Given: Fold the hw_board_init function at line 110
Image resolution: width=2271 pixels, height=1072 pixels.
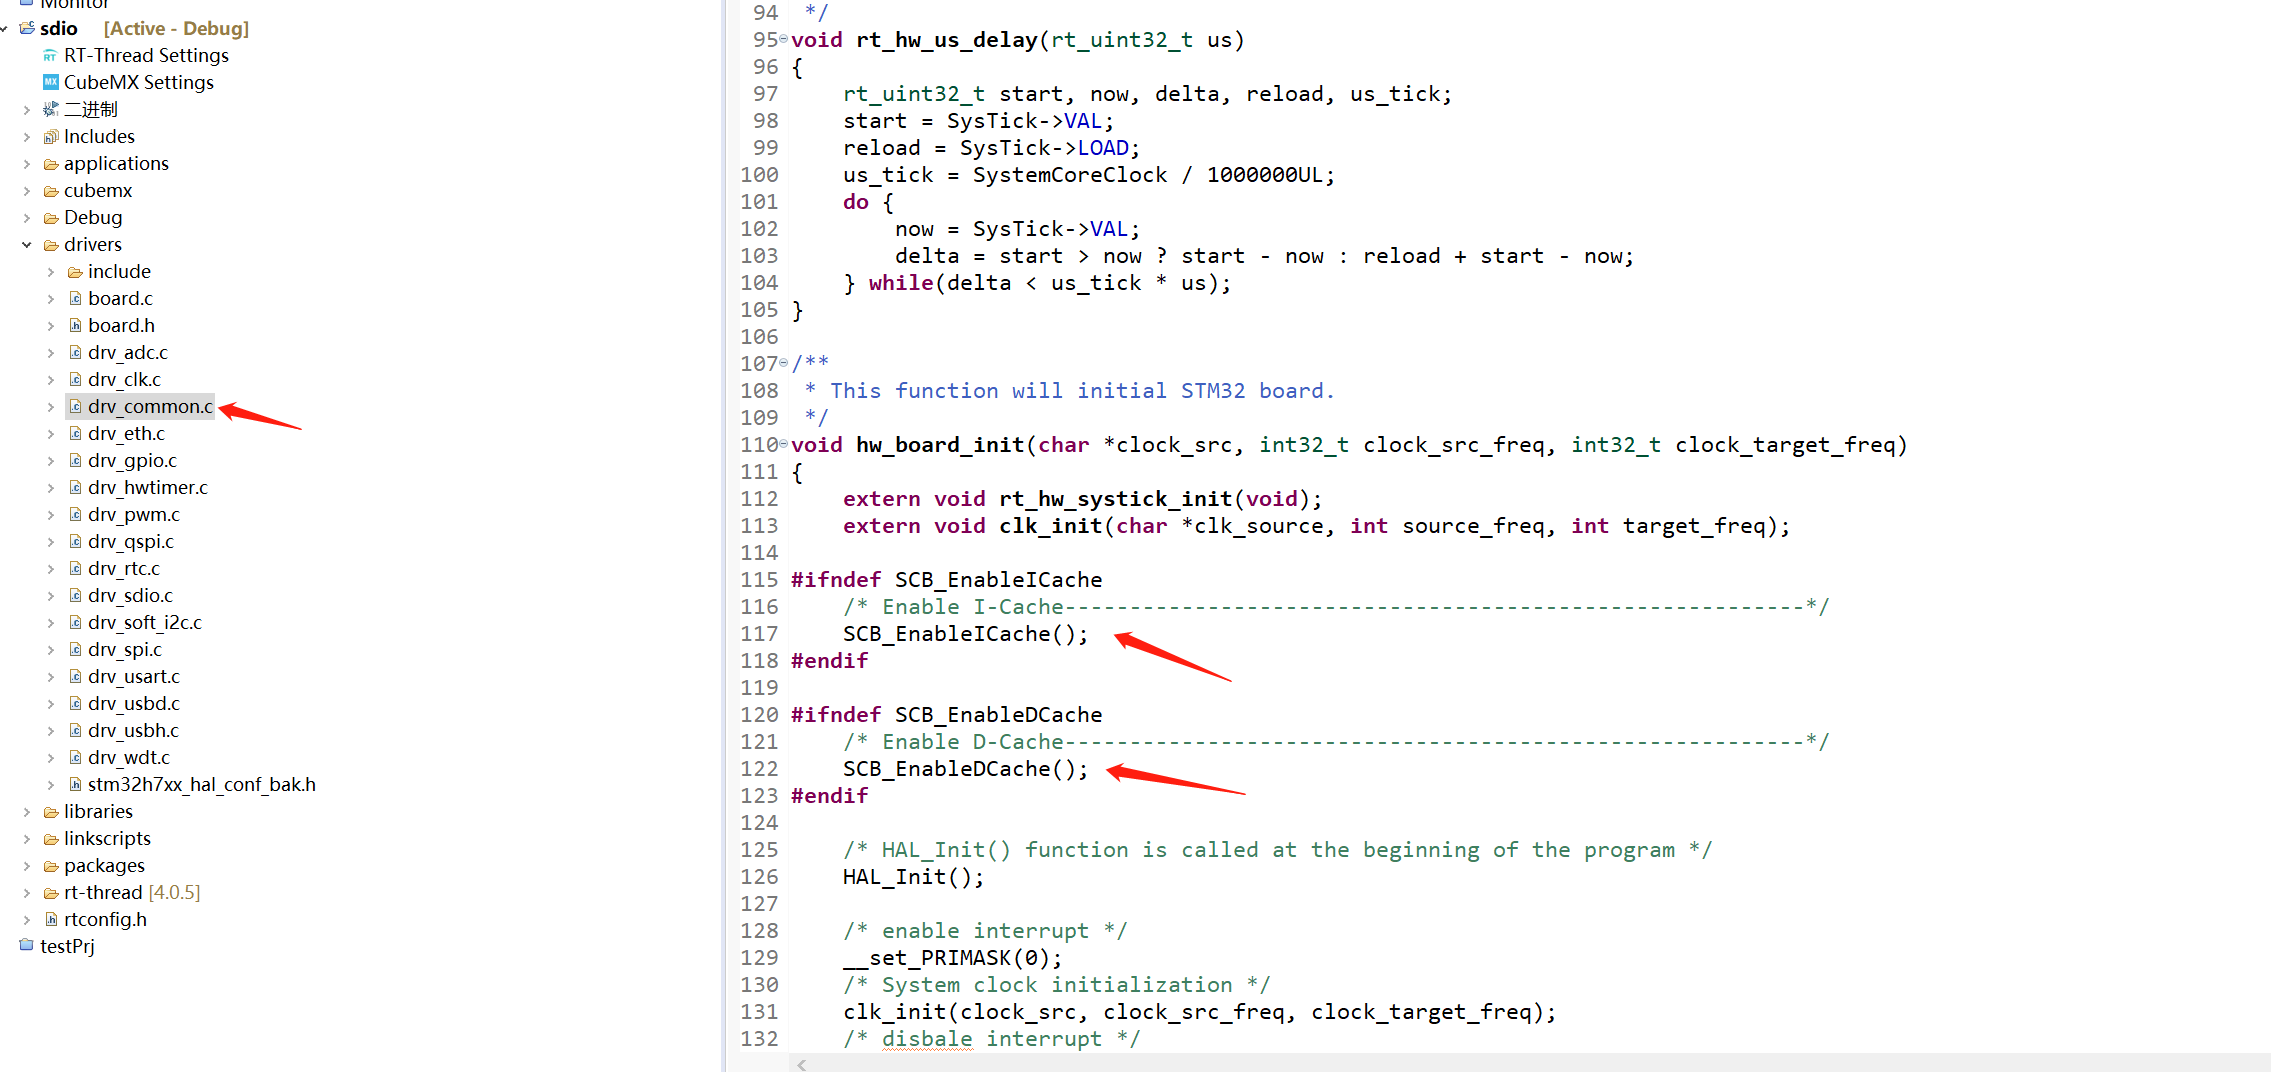Looking at the screenshot, I should [783, 444].
